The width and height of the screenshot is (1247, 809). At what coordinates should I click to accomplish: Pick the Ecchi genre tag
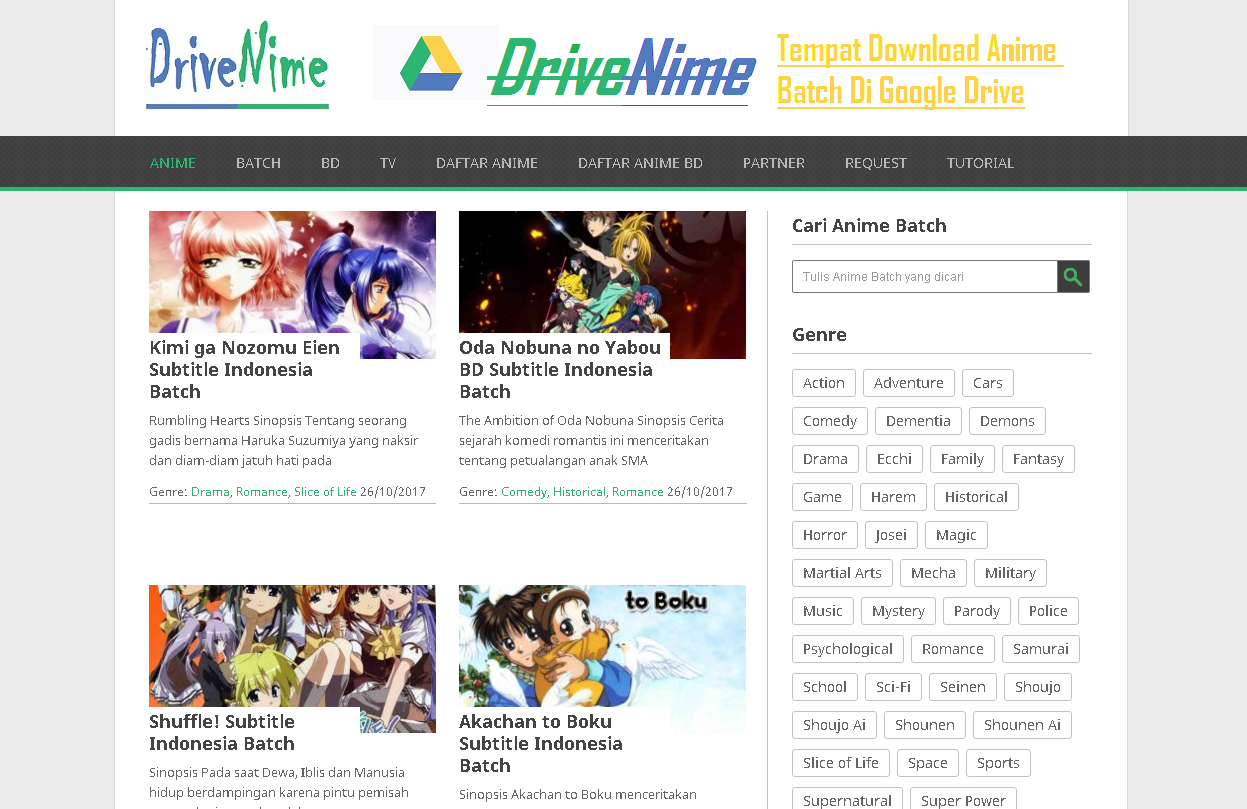click(x=894, y=459)
